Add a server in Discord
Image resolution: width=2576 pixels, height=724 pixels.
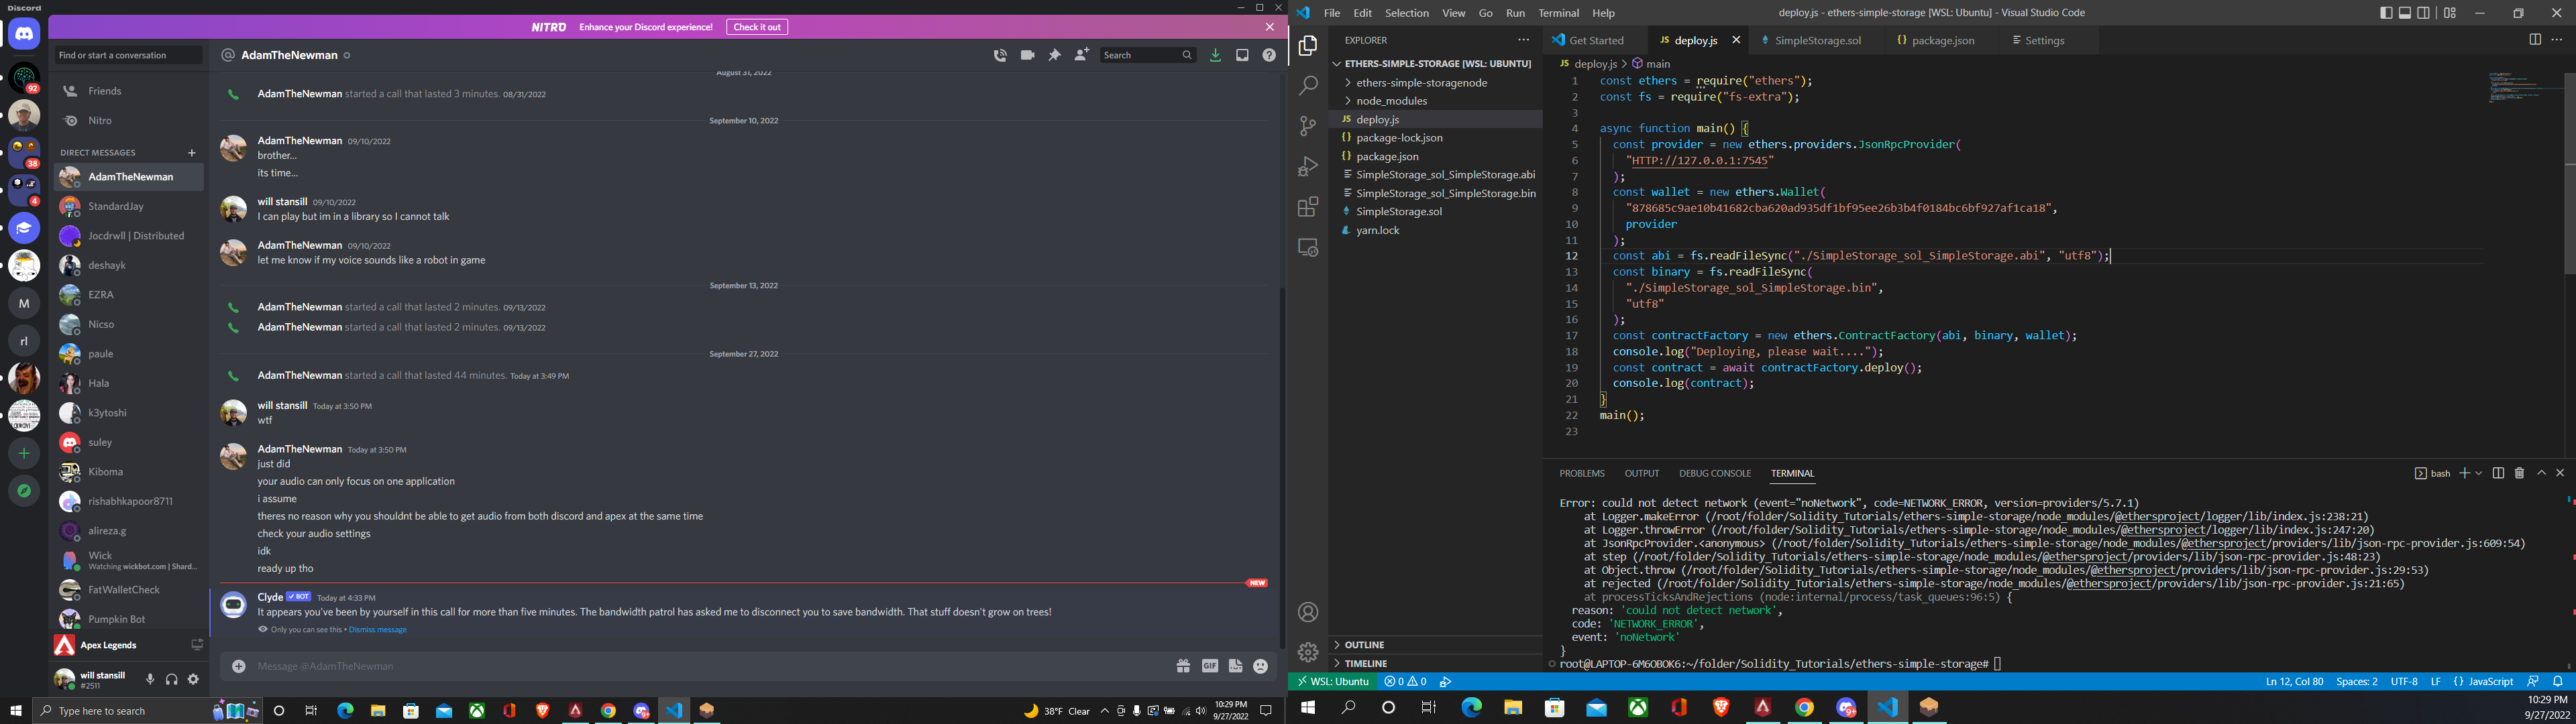24,453
